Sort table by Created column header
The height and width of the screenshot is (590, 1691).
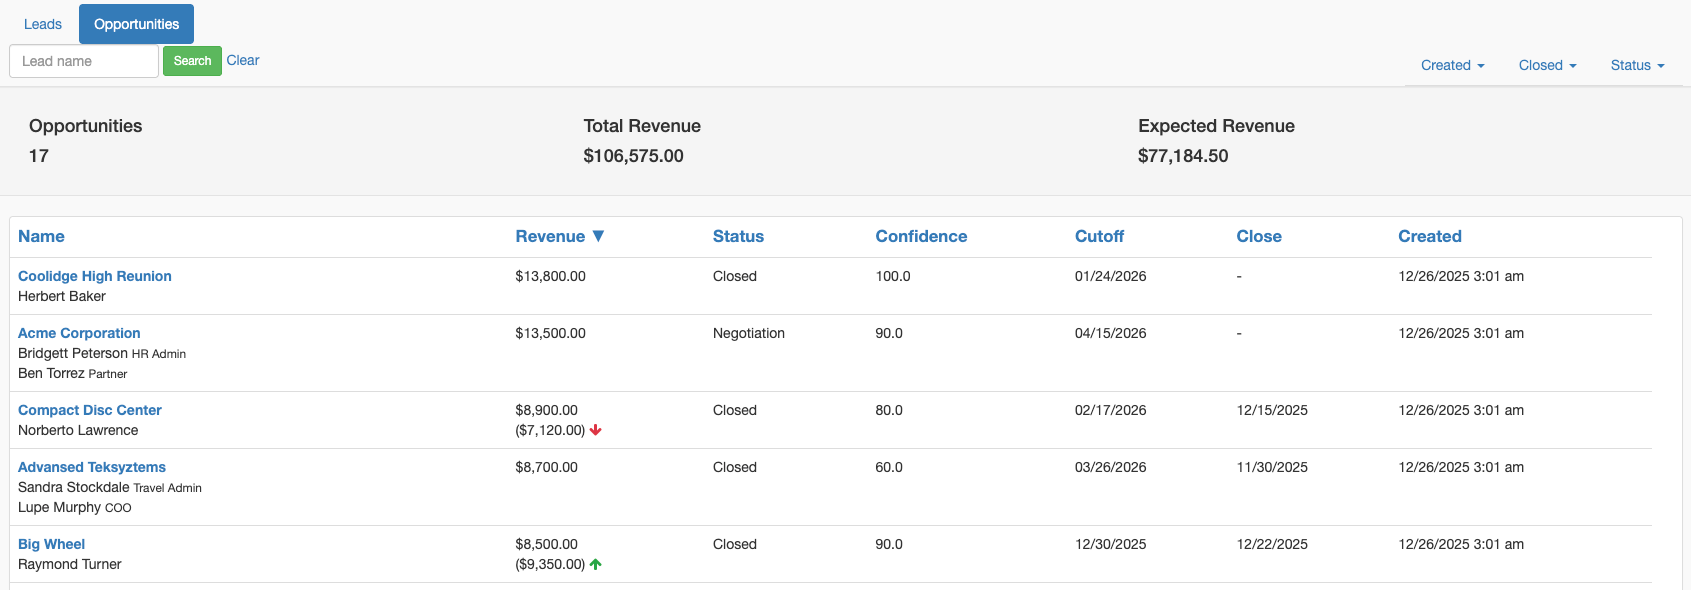click(x=1430, y=236)
